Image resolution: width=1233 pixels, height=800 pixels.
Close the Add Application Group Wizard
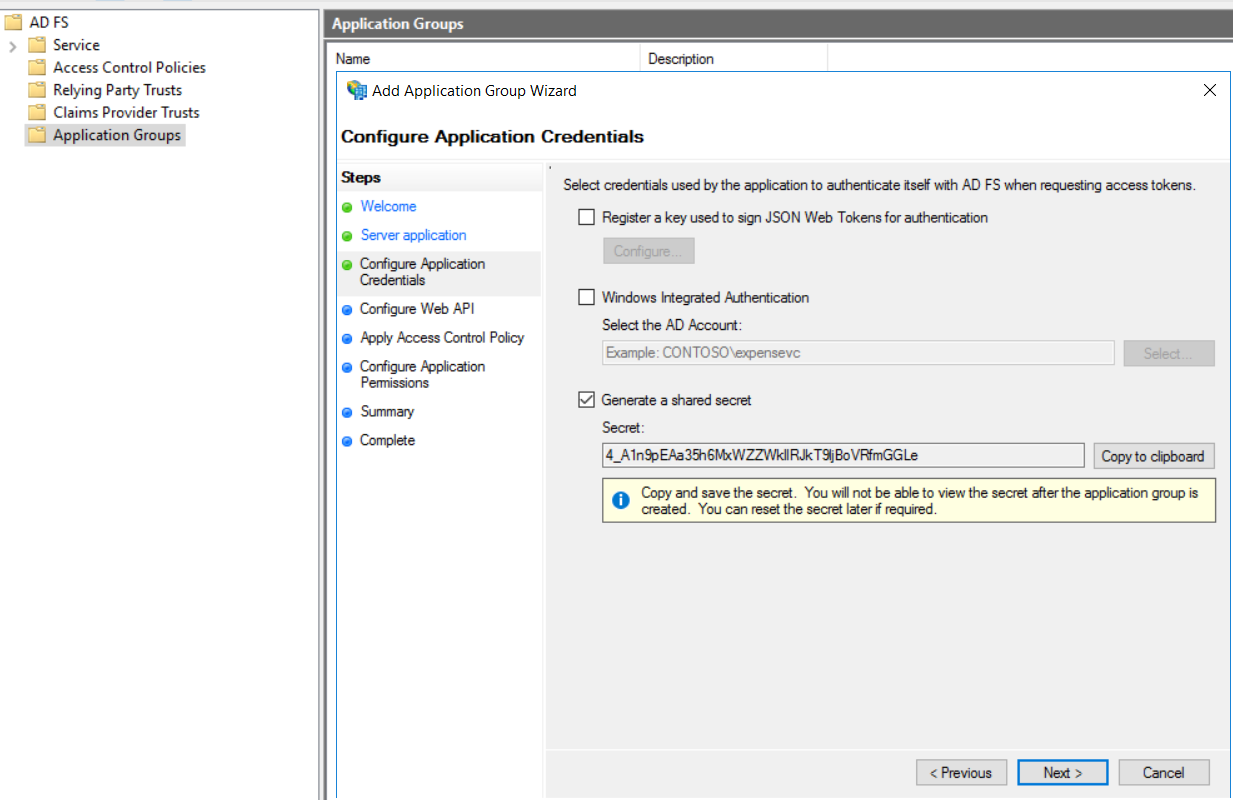(x=1209, y=91)
